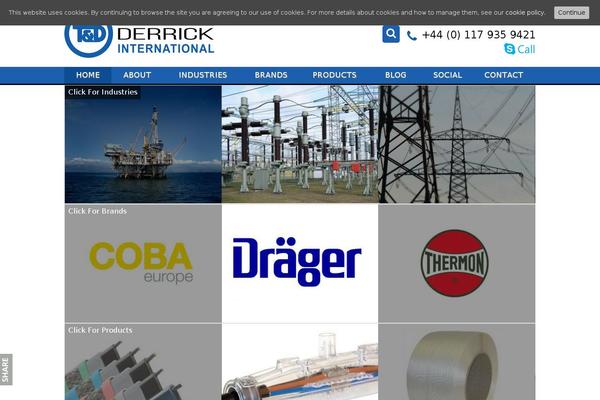Viewport: 600px width, 400px height.
Task: Click the Dräger brand logo
Action: click(x=297, y=262)
